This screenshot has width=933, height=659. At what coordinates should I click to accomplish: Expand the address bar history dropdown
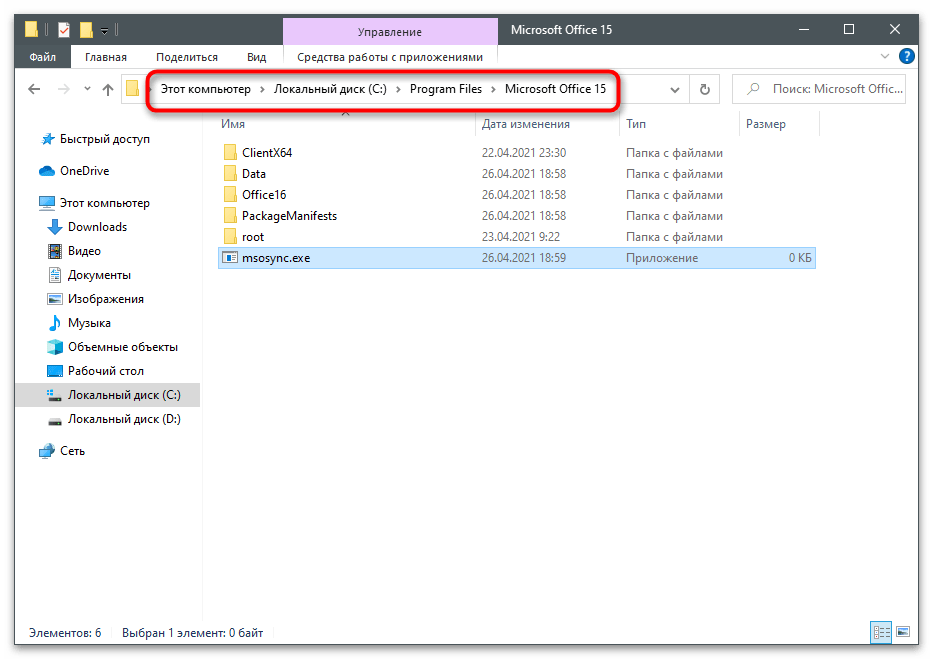pos(675,90)
